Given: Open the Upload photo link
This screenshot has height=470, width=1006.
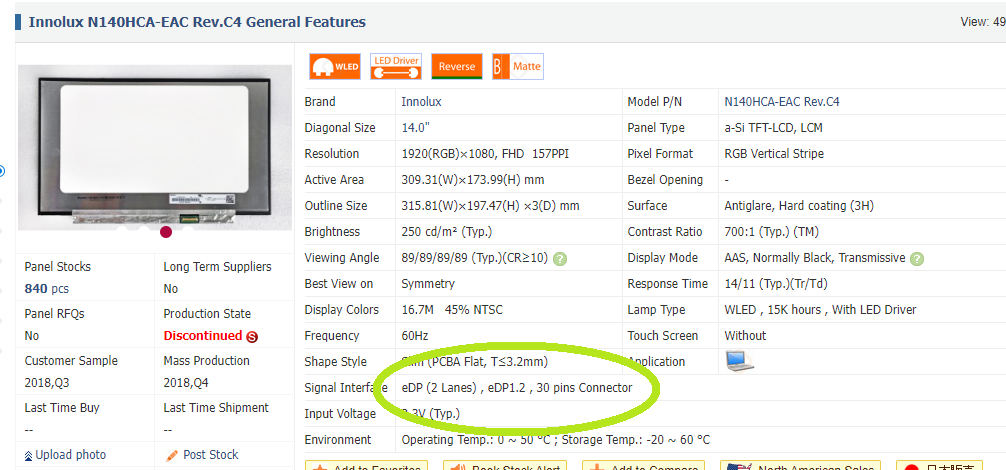Looking at the screenshot, I should coord(71,455).
